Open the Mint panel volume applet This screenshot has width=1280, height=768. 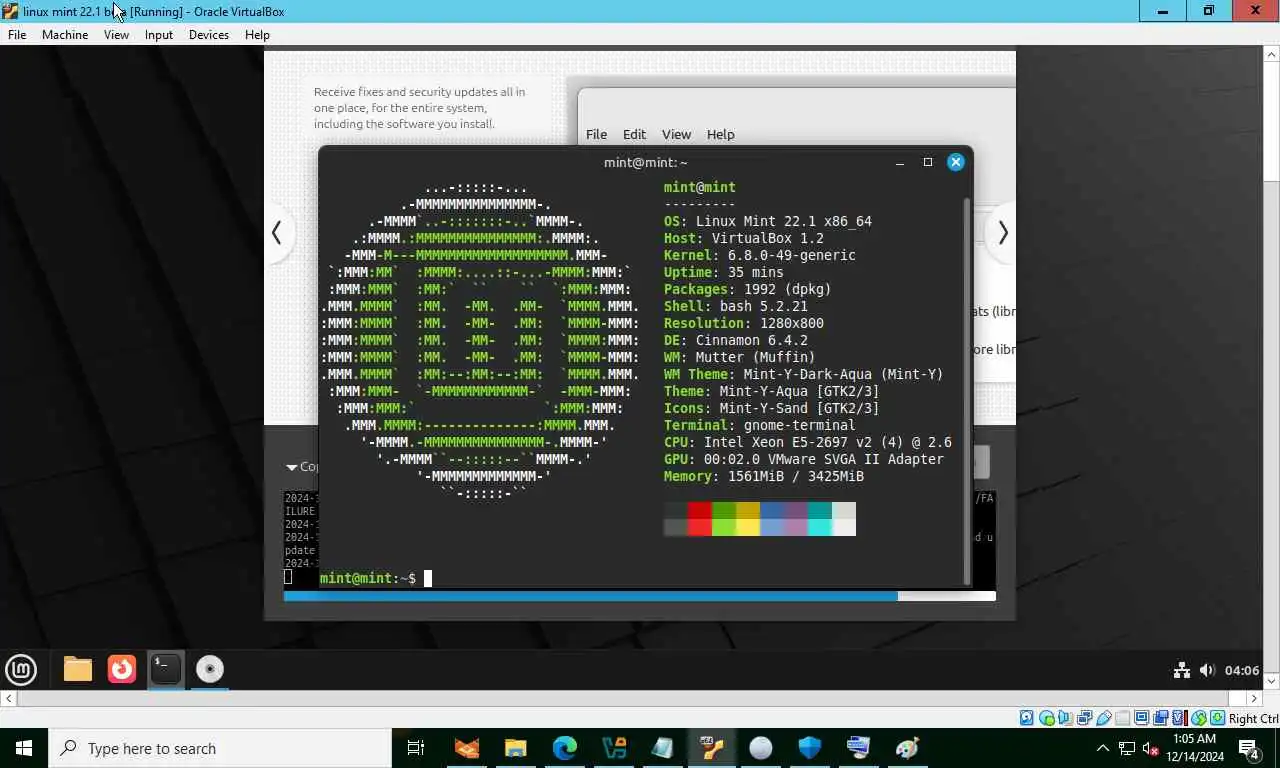click(x=1207, y=670)
